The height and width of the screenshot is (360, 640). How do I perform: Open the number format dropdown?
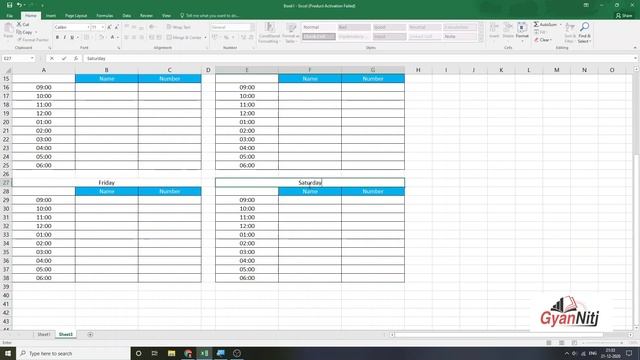click(x=252, y=27)
